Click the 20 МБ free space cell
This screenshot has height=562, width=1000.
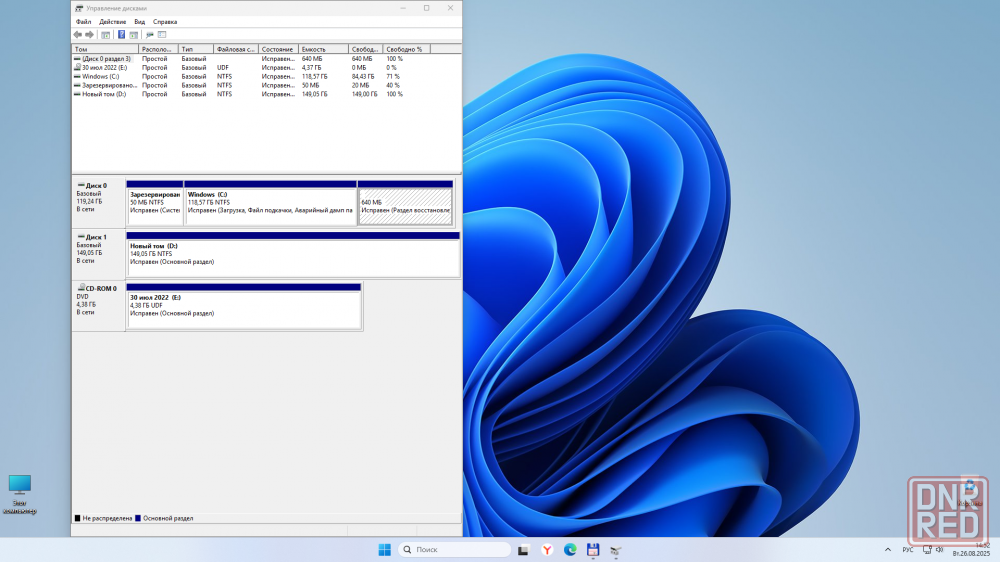click(360, 85)
